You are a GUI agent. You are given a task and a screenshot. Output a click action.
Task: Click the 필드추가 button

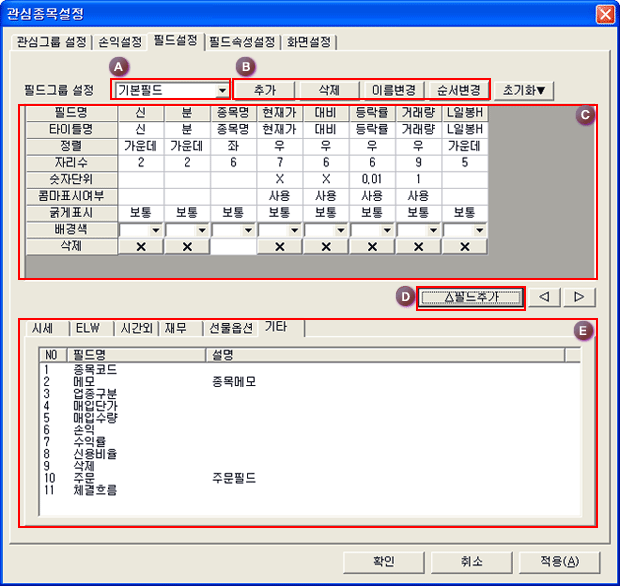tap(470, 297)
